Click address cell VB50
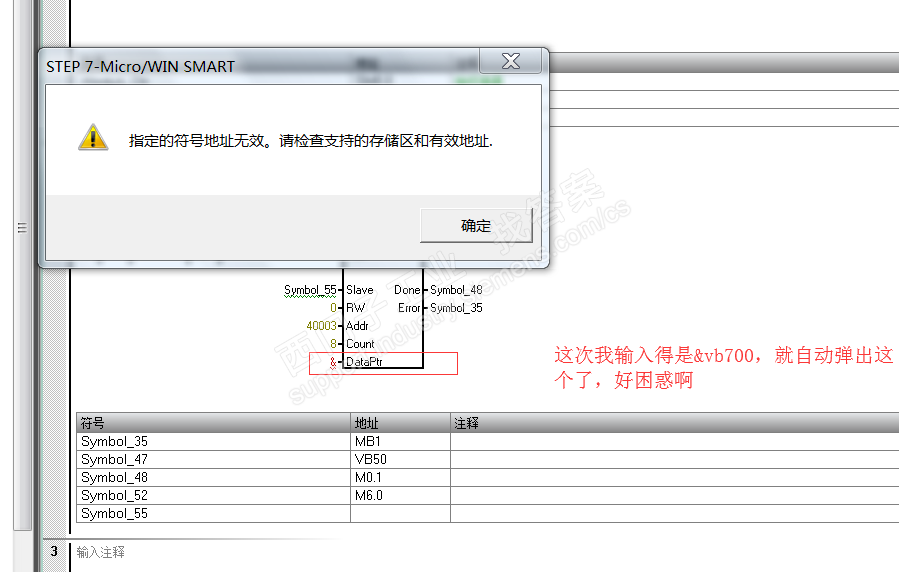Image resolution: width=899 pixels, height=572 pixels. tap(400, 459)
